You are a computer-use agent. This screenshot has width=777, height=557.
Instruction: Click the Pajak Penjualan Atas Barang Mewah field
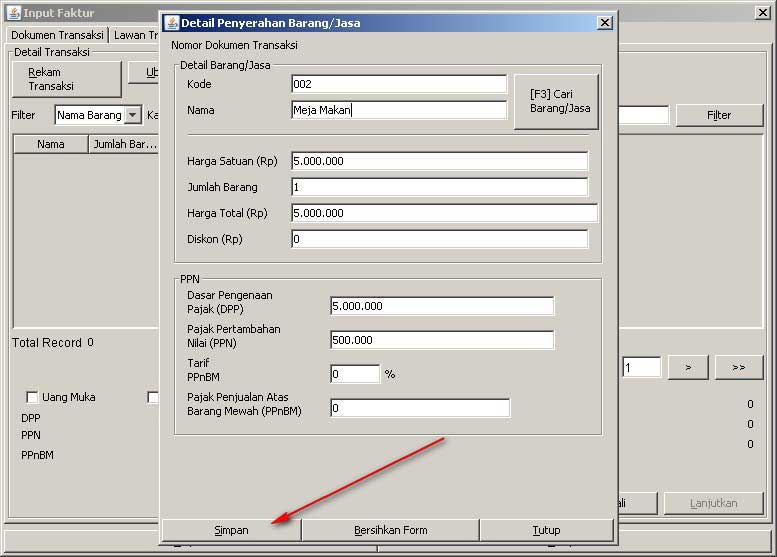click(420, 408)
